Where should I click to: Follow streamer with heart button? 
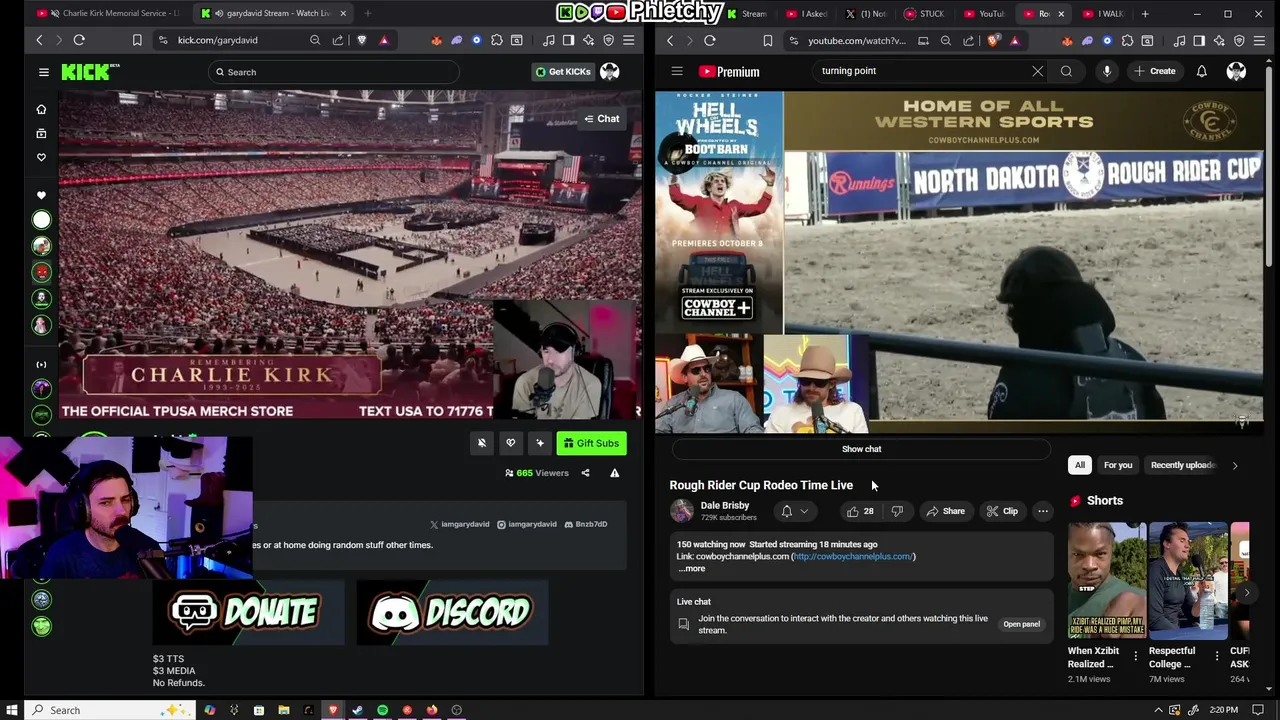pyautogui.click(x=511, y=443)
